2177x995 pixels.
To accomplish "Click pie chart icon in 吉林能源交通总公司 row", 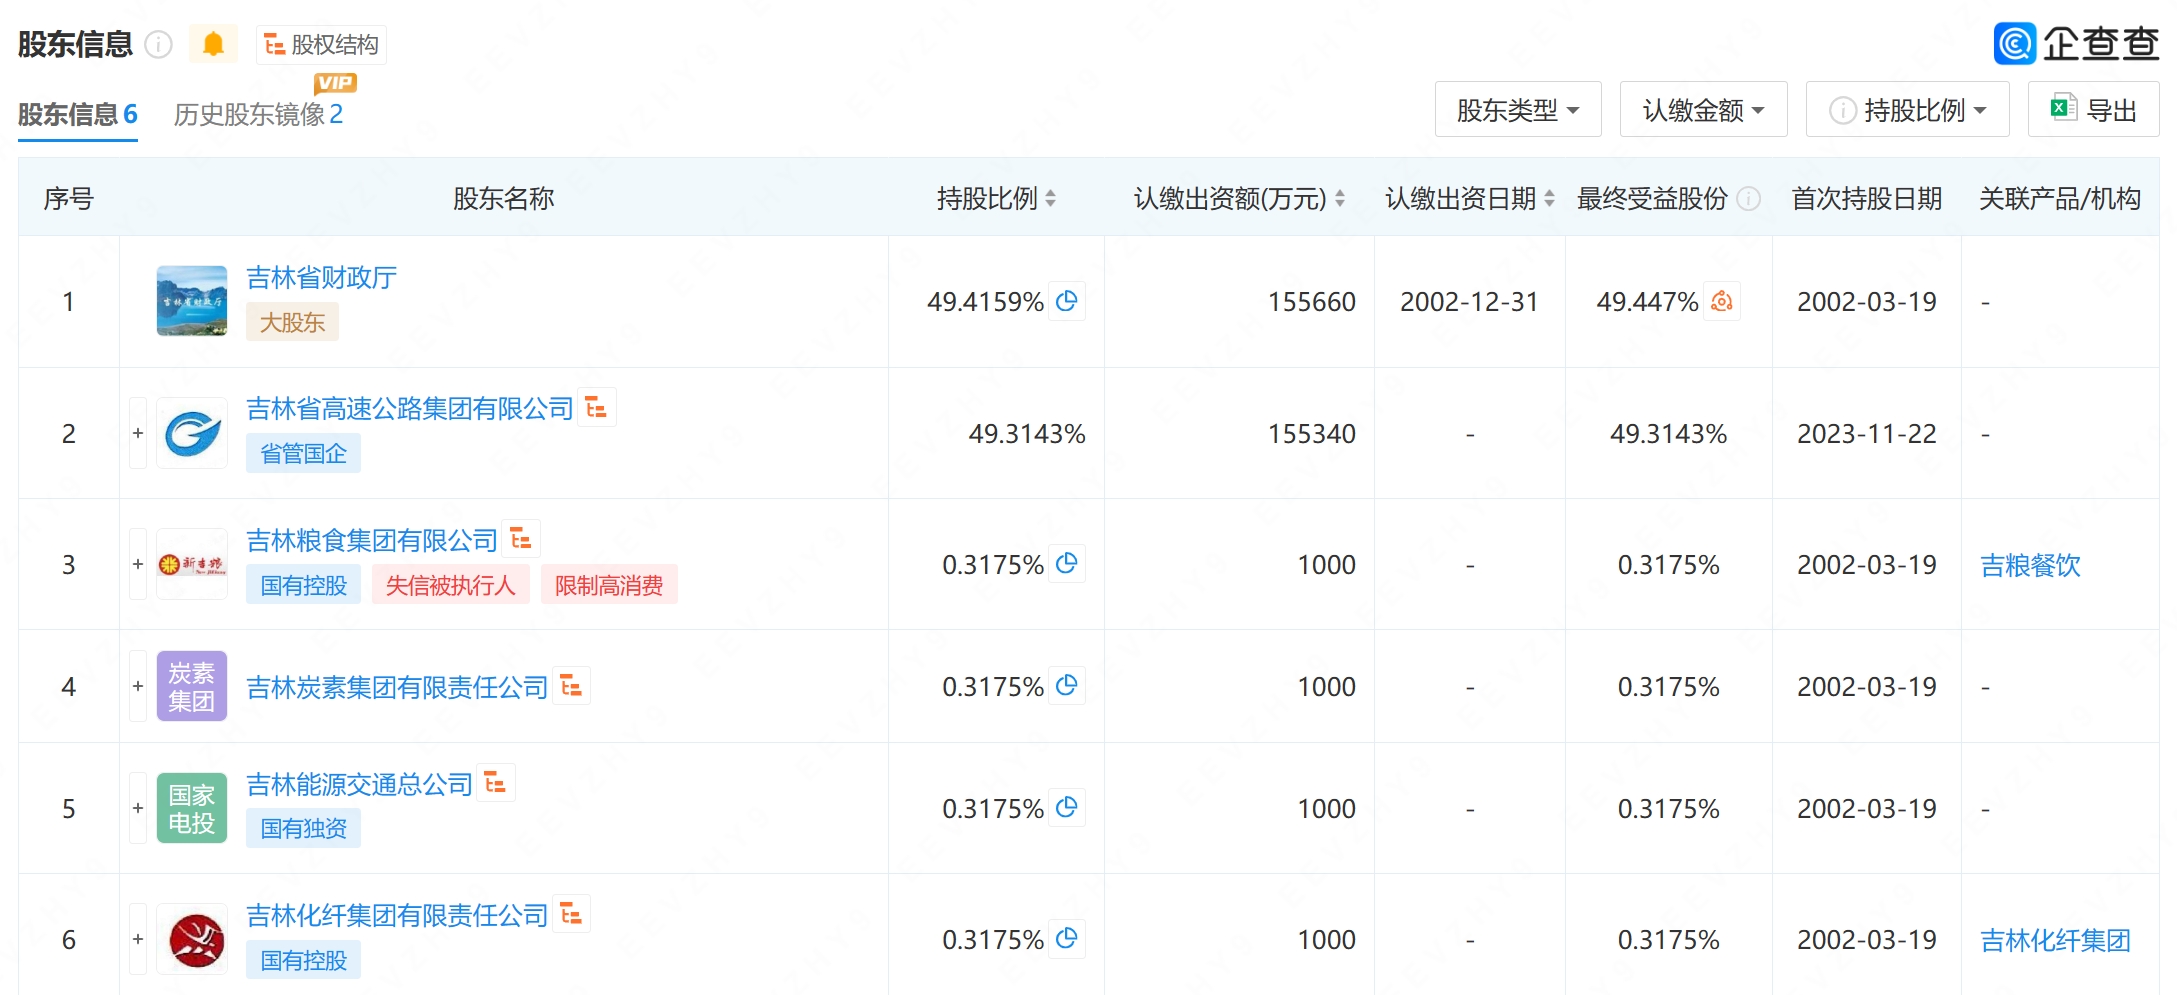I will point(1067,807).
